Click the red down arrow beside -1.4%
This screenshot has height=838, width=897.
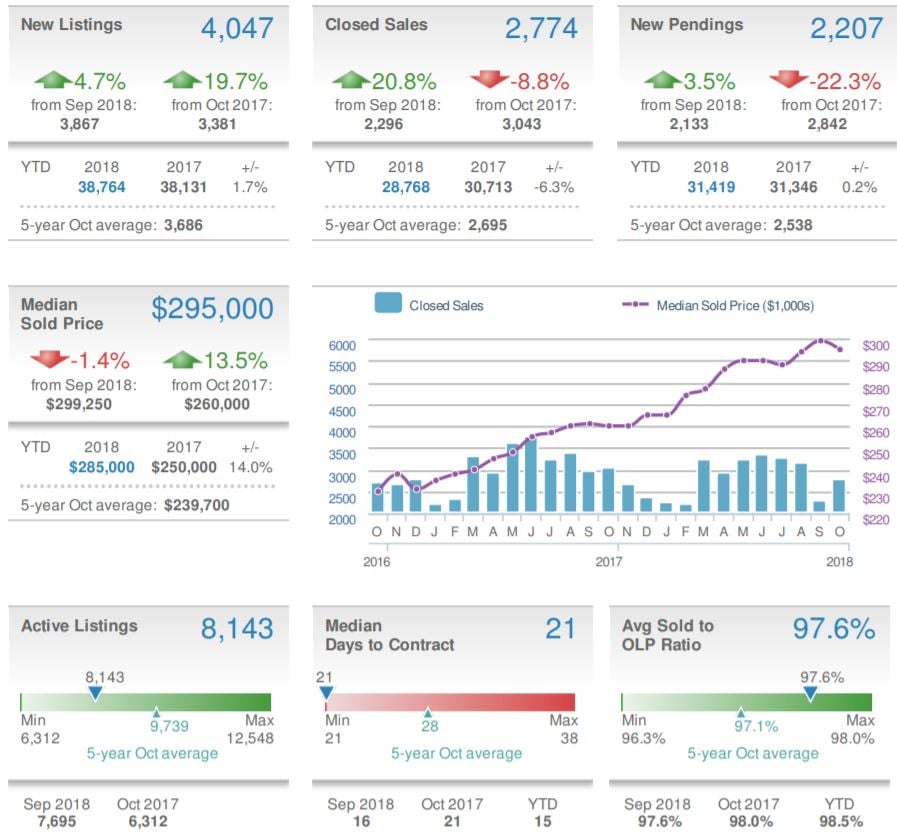[49, 360]
